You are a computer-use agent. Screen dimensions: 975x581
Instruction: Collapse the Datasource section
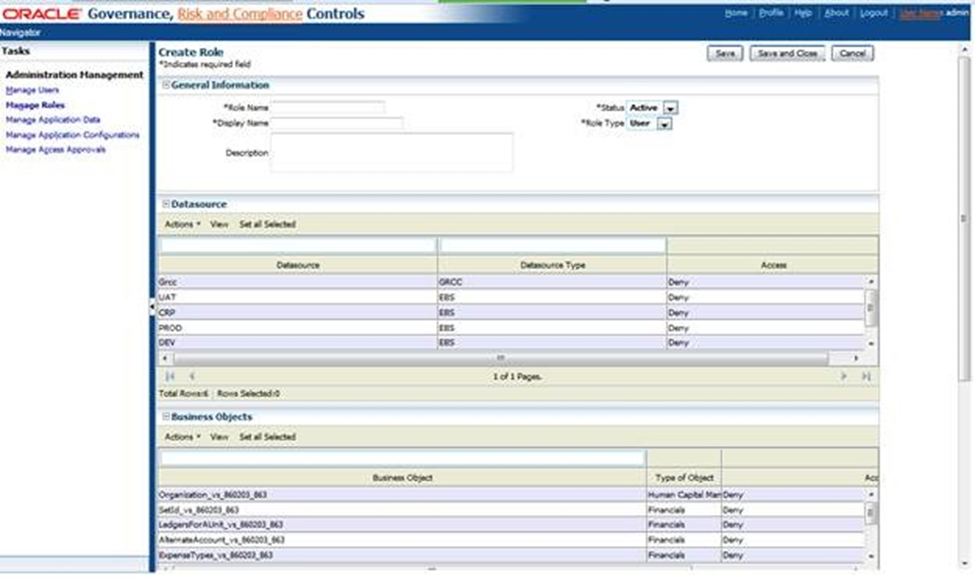[166, 204]
